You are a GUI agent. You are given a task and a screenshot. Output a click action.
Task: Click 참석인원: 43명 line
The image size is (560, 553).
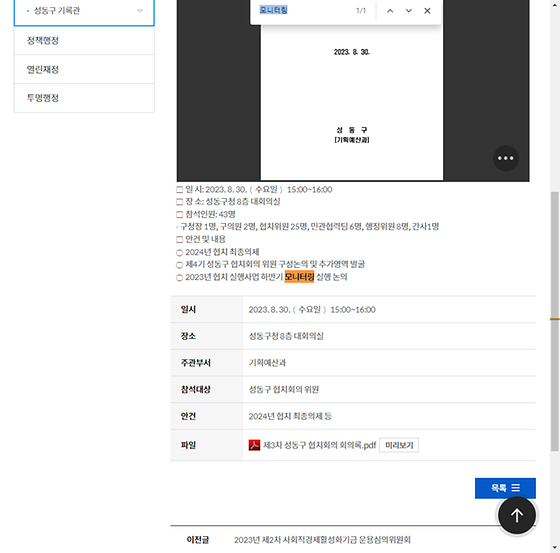click(206, 214)
